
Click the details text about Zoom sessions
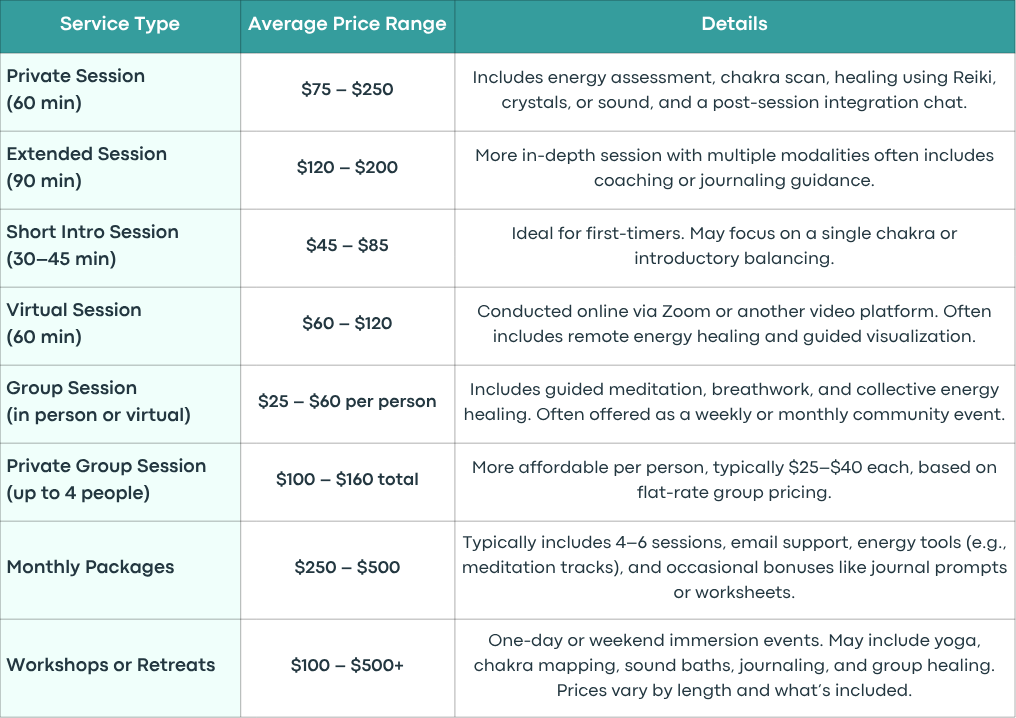pos(735,323)
